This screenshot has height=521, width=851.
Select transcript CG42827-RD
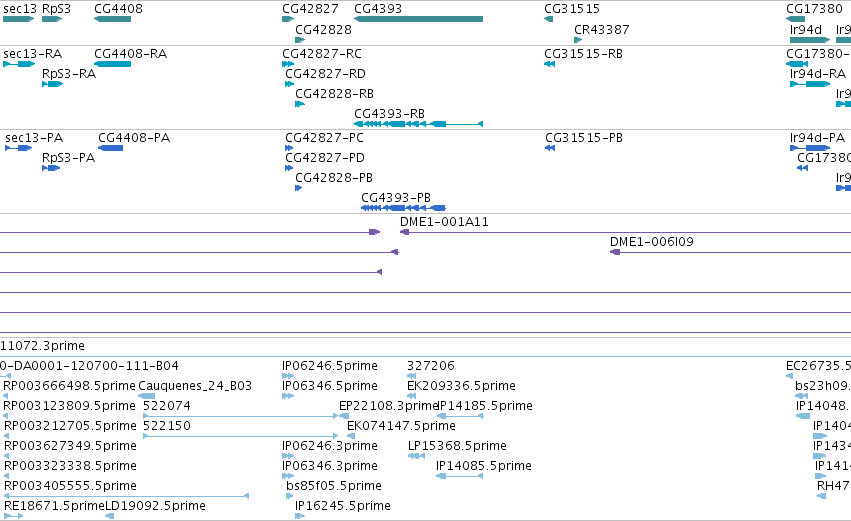point(325,73)
